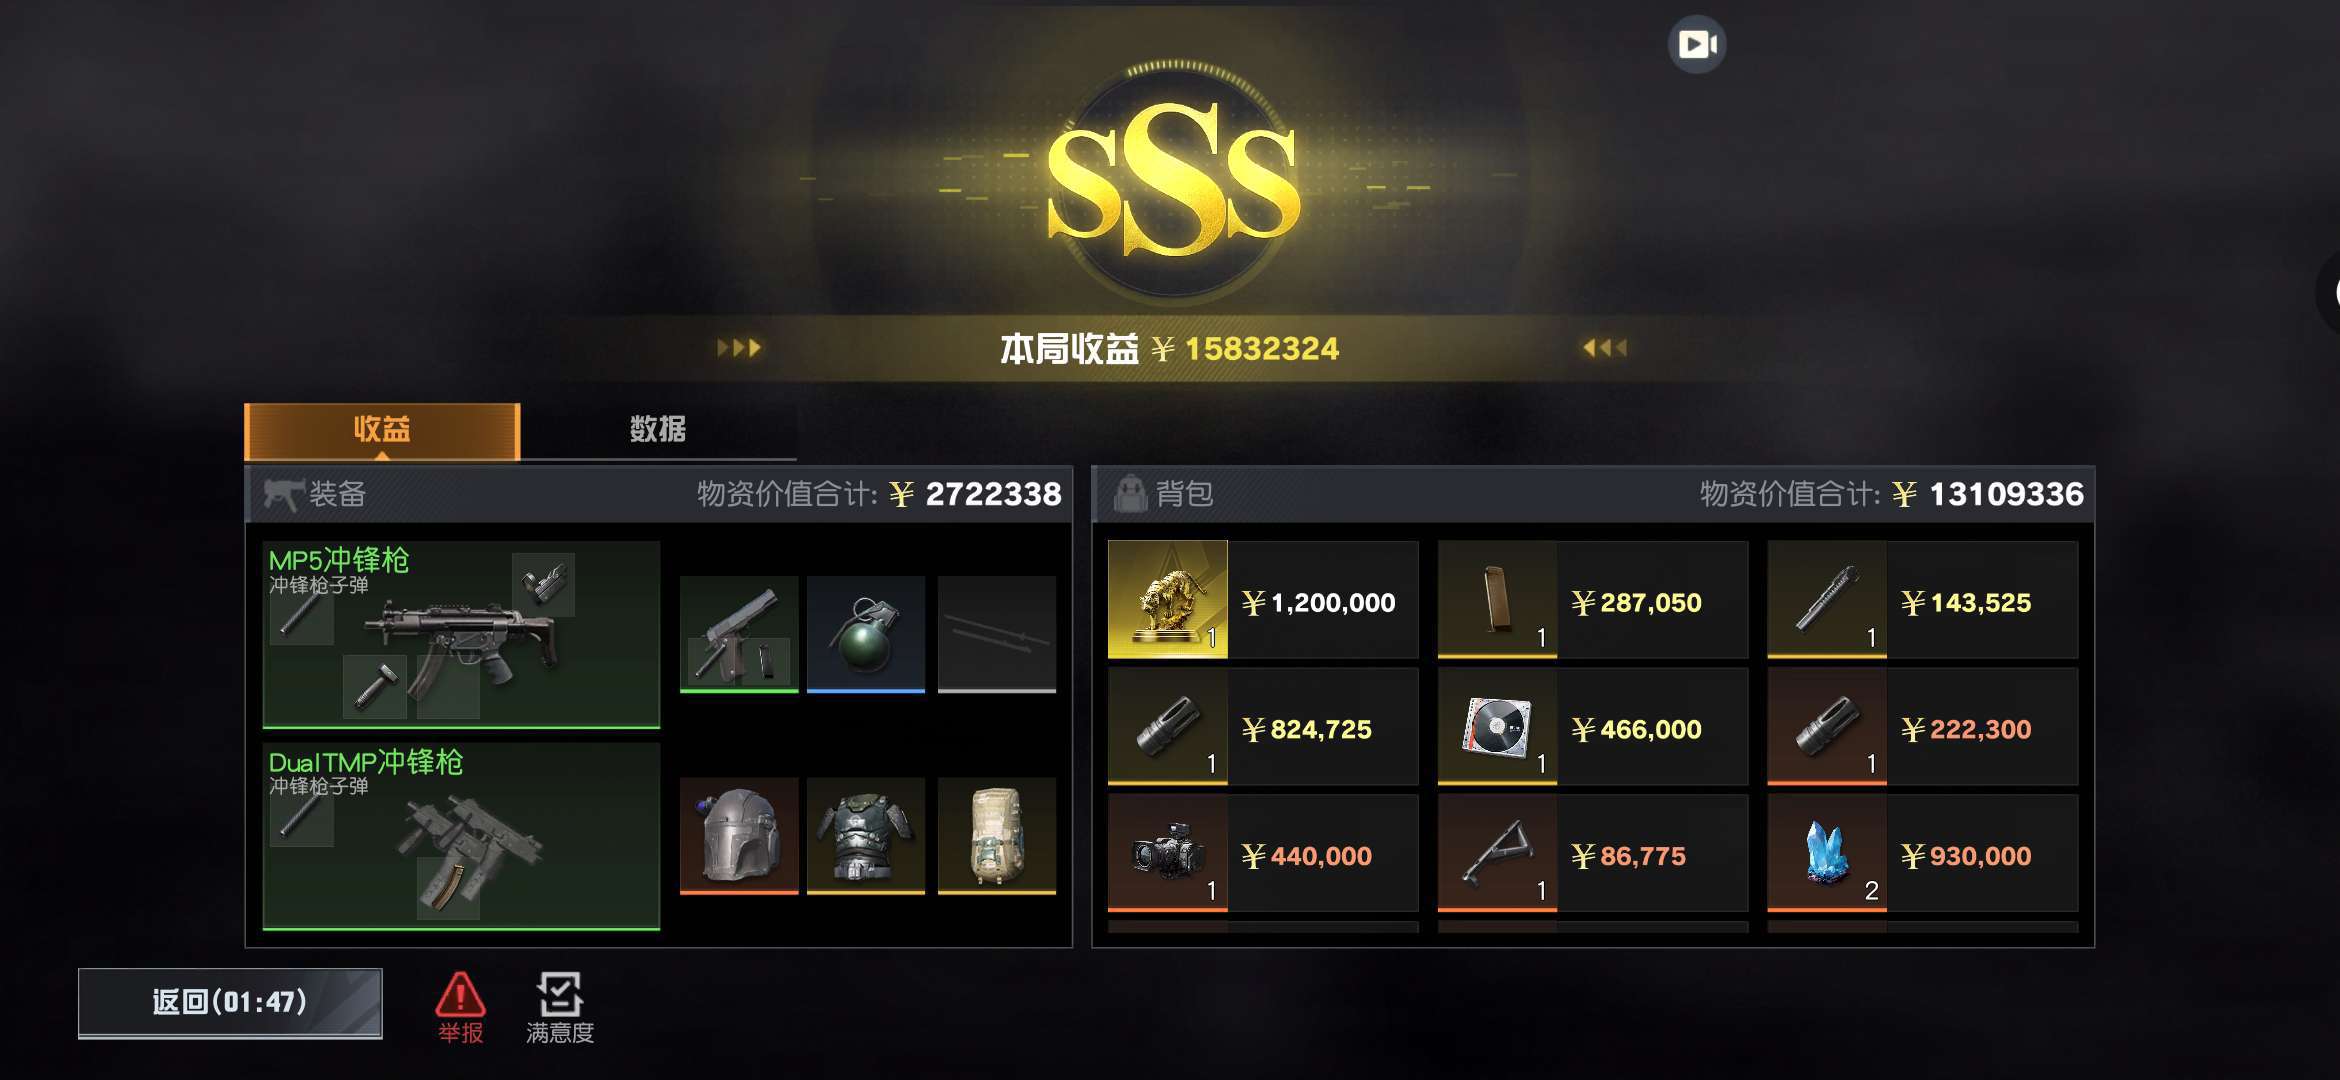Select the magazine item worth ¥287,050
The image size is (2340, 1080).
tap(1592, 599)
